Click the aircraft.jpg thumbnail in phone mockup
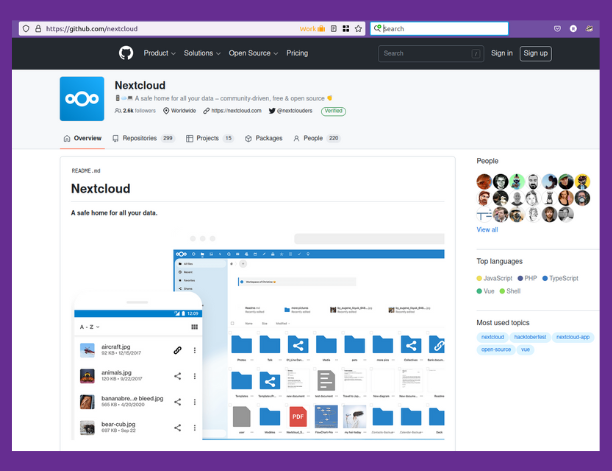612x471 pixels. tap(87, 350)
